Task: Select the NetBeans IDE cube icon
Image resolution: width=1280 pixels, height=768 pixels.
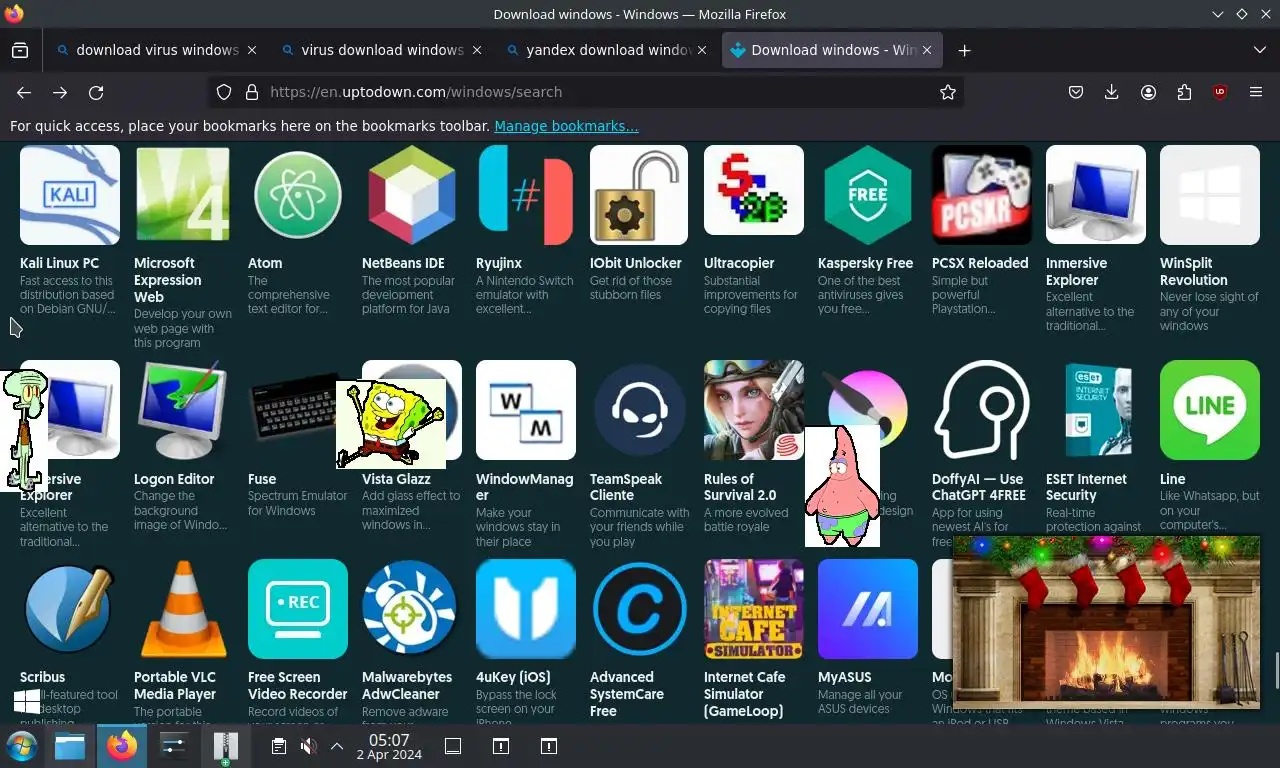Action: (x=412, y=195)
